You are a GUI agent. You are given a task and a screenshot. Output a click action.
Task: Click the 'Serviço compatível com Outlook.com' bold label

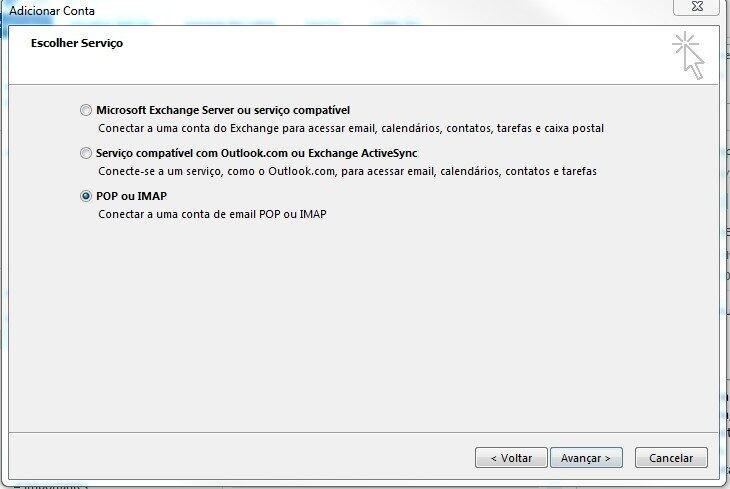pos(257,153)
